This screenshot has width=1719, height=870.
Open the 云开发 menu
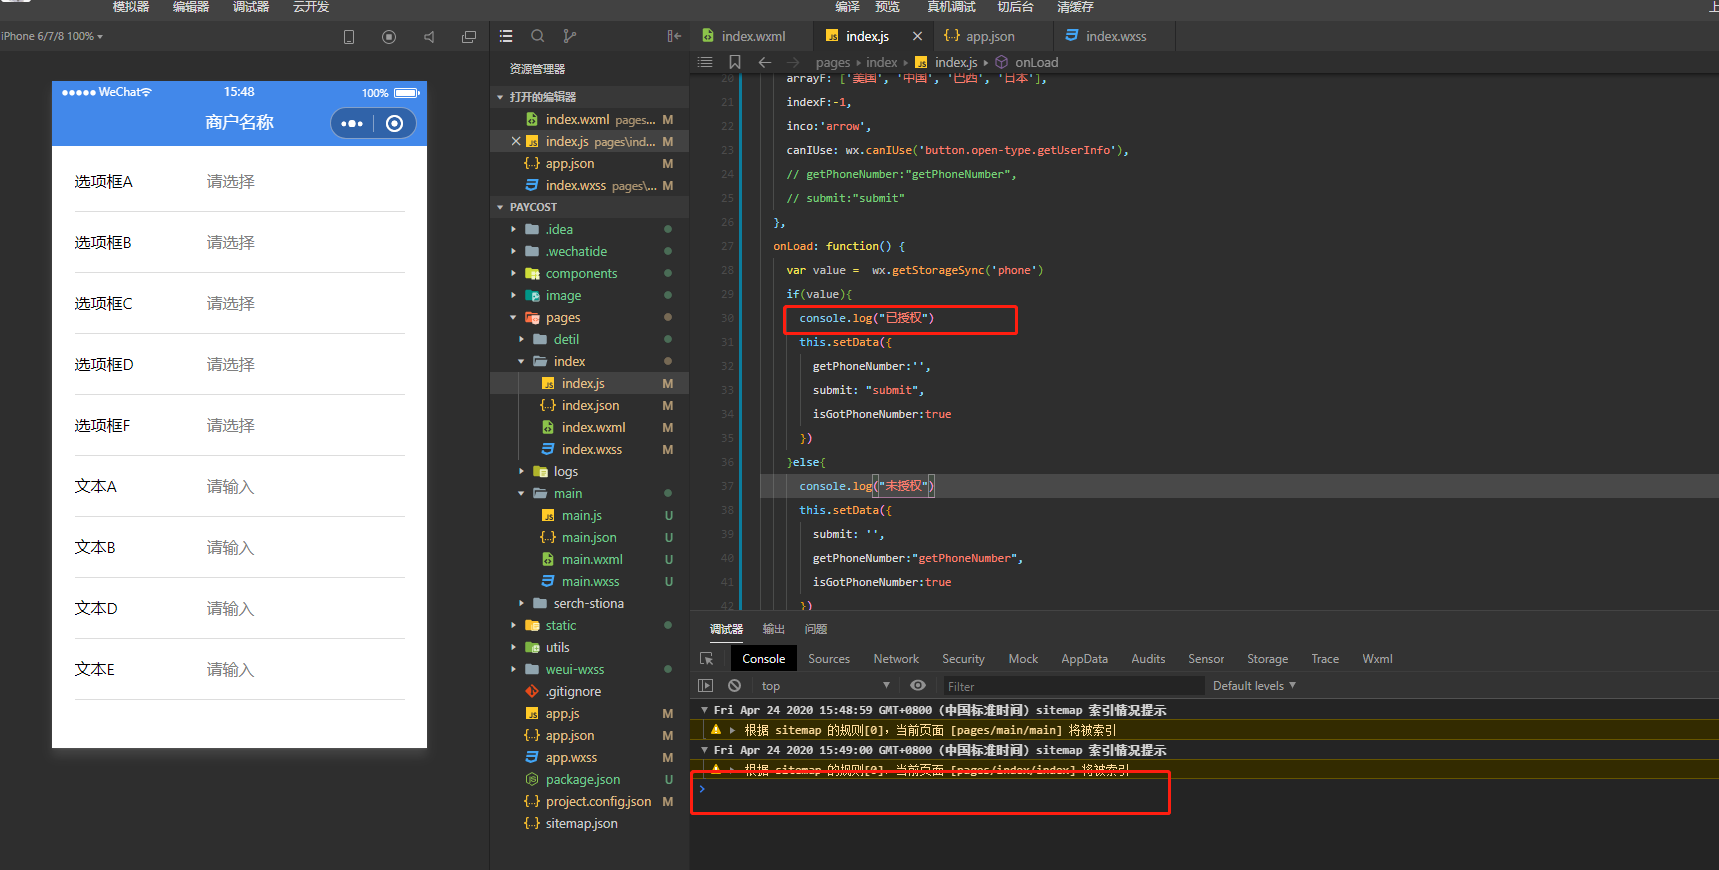tap(311, 7)
